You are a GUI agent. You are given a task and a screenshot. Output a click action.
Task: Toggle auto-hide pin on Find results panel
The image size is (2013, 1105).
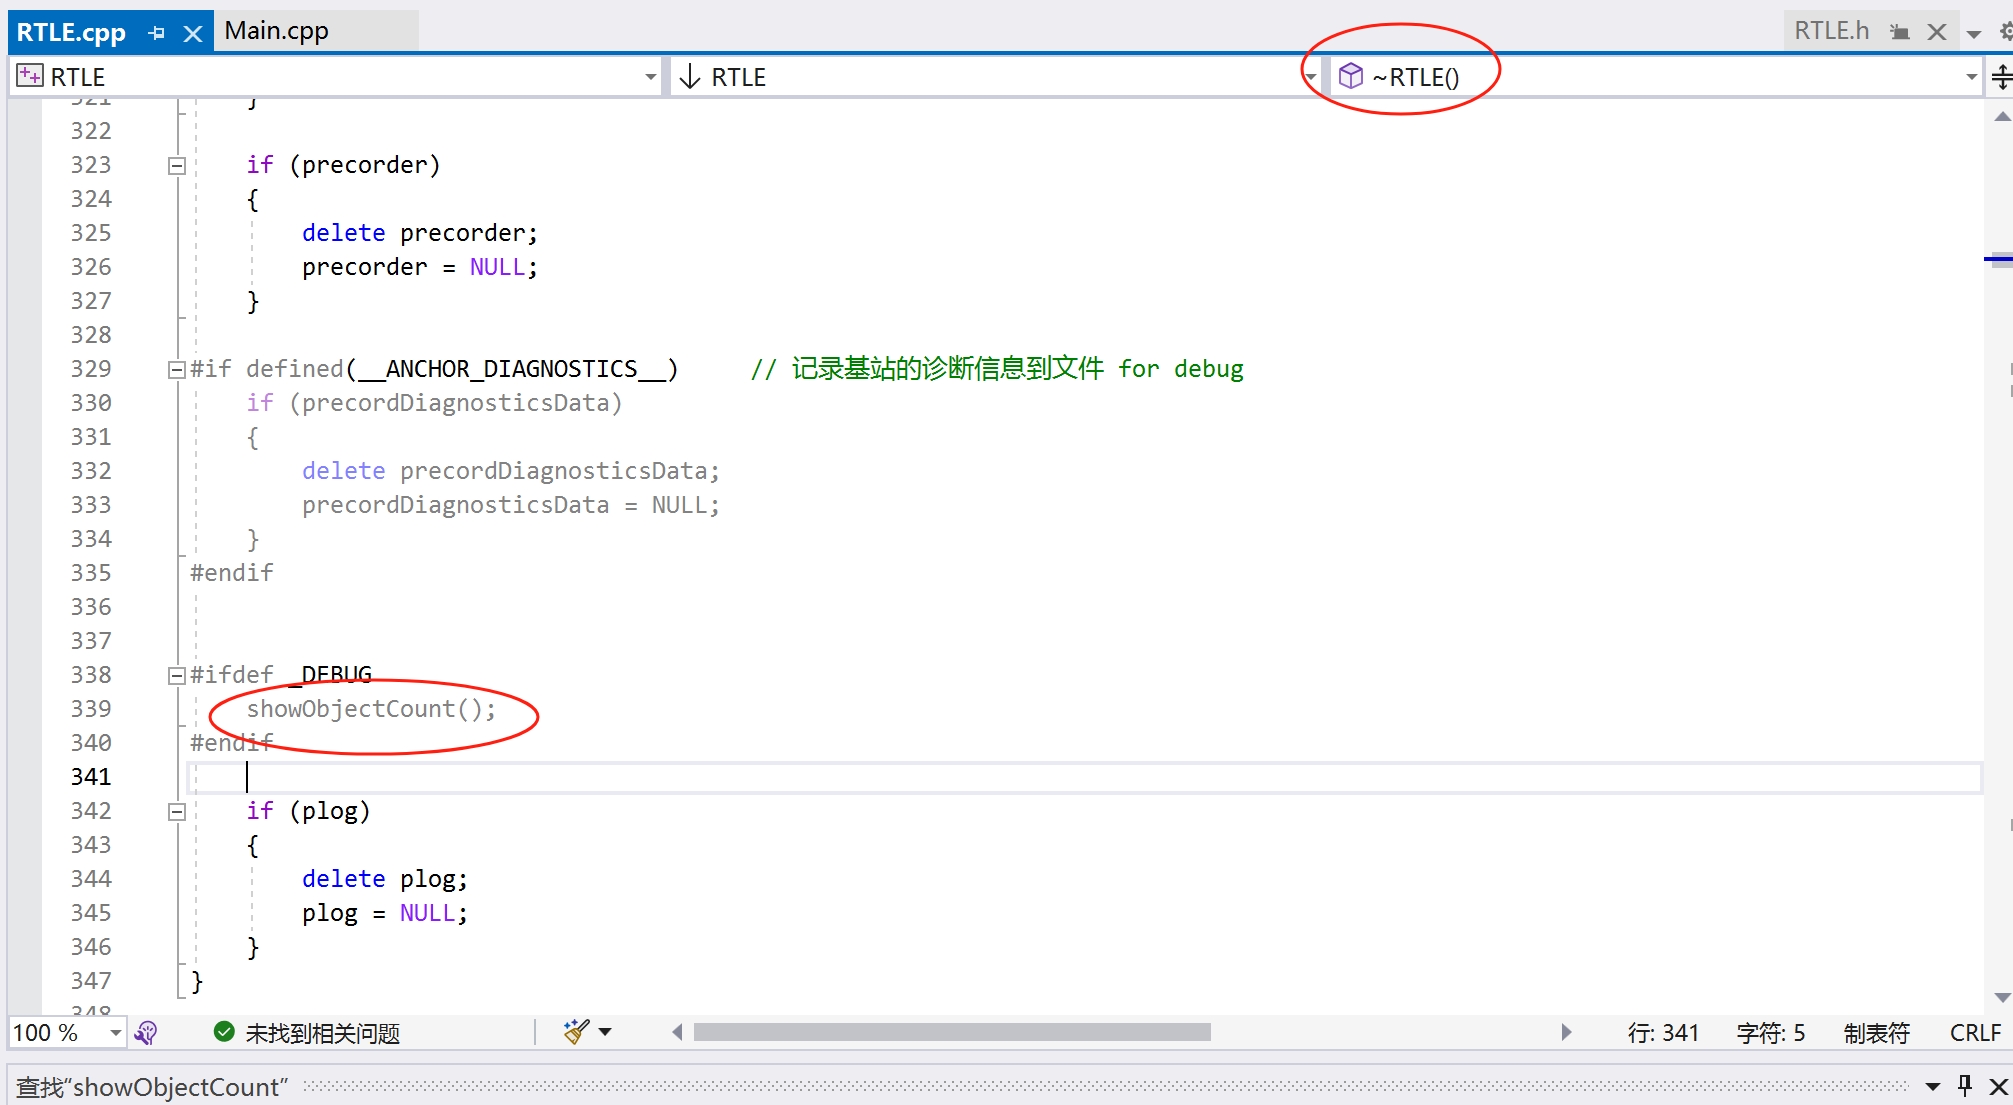tap(1965, 1086)
